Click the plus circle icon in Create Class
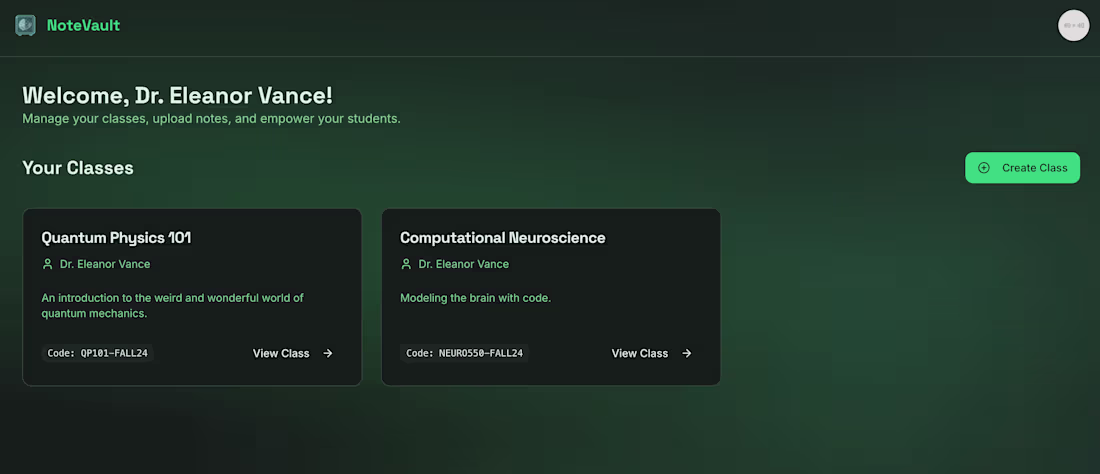 984,168
